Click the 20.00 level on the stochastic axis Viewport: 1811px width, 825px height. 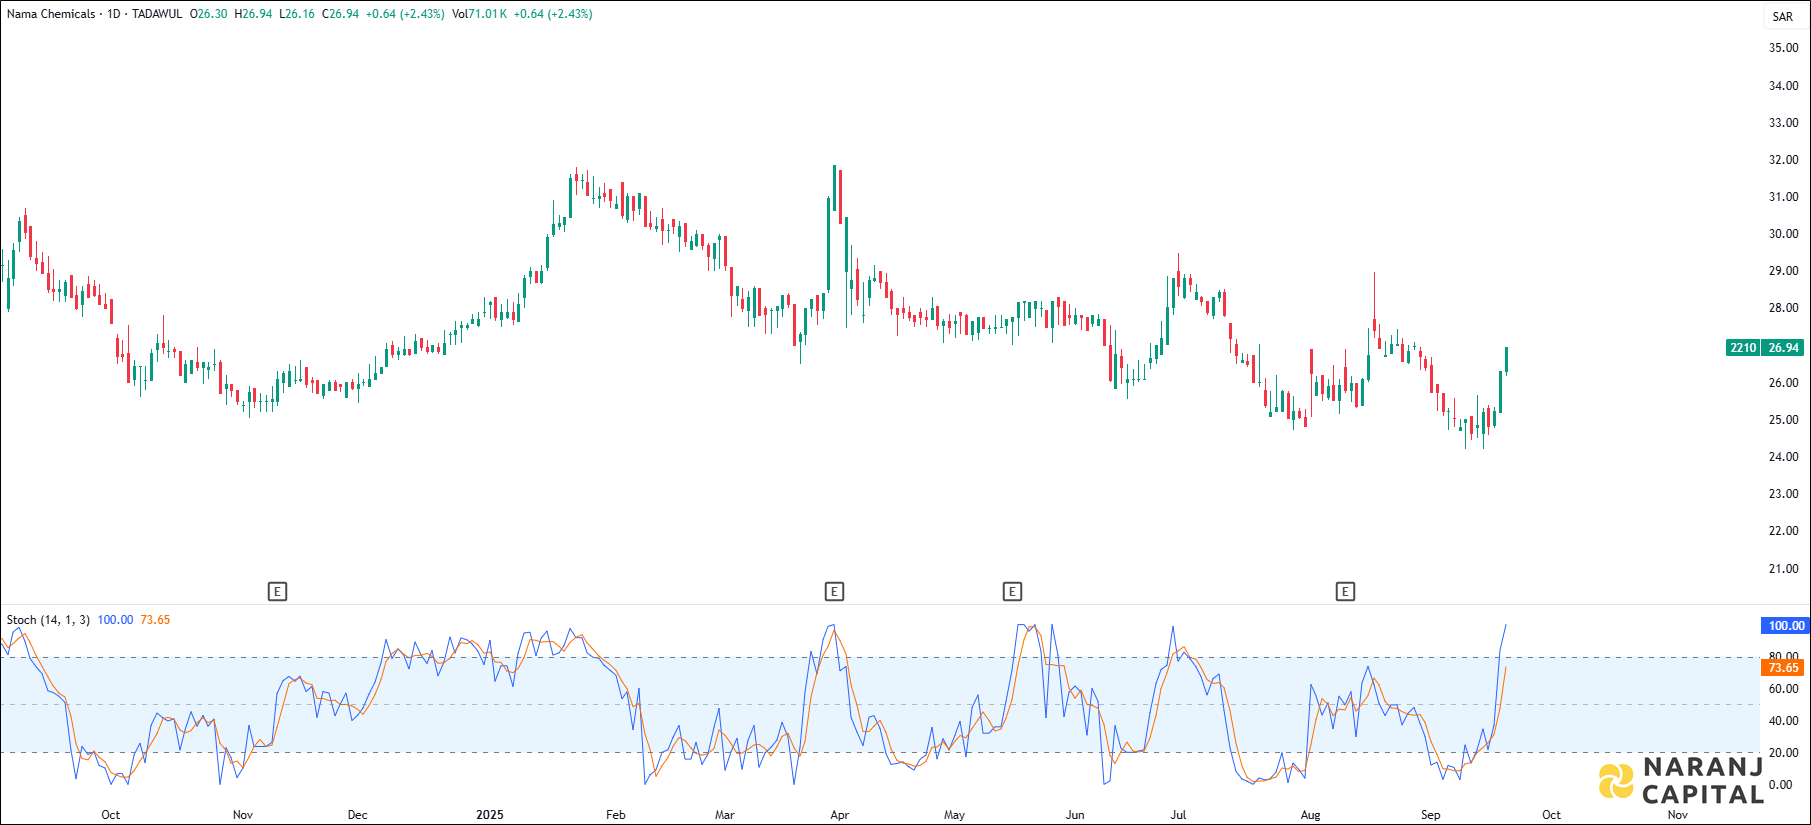click(x=1783, y=753)
